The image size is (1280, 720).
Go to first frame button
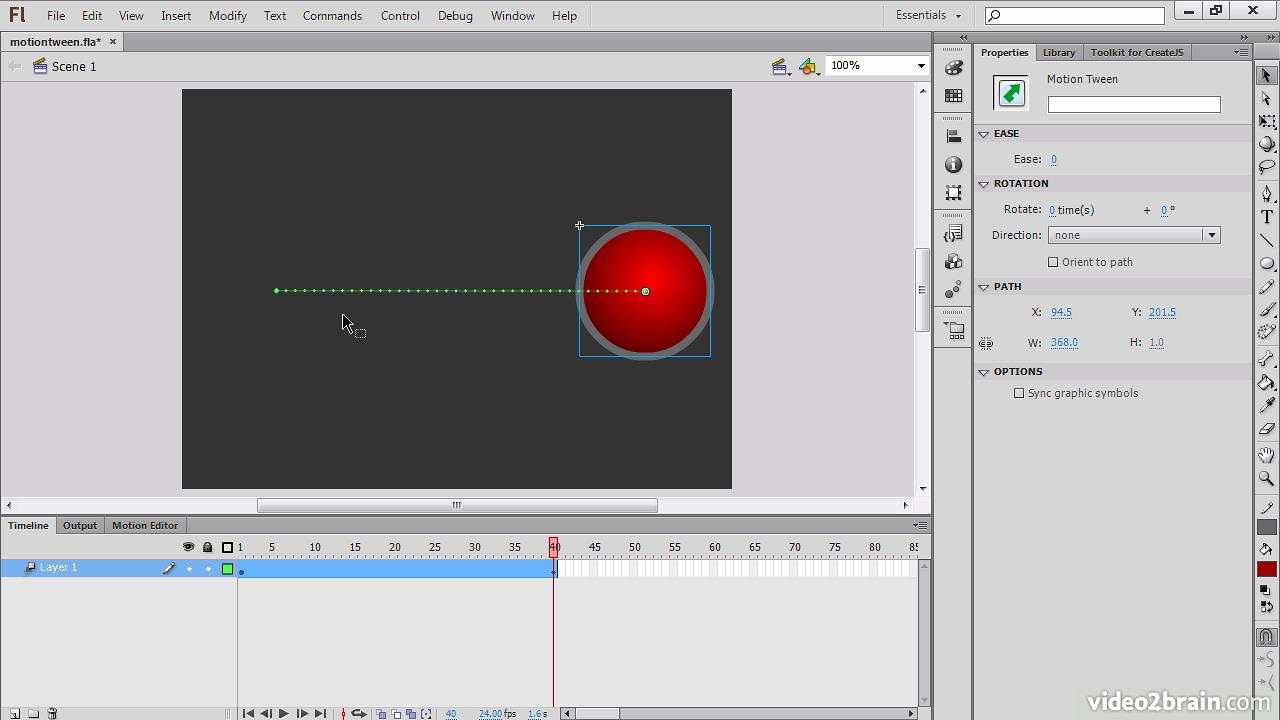pos(247,713)
